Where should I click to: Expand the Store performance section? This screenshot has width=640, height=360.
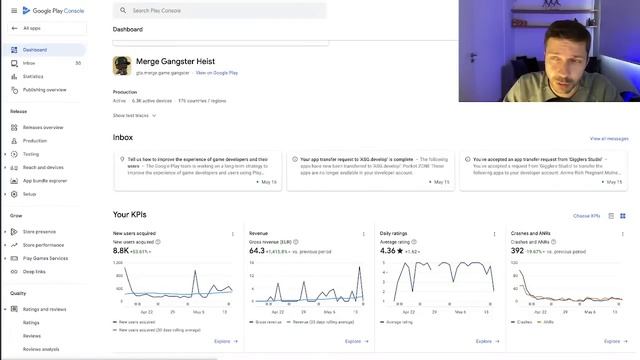pos(5,245)
